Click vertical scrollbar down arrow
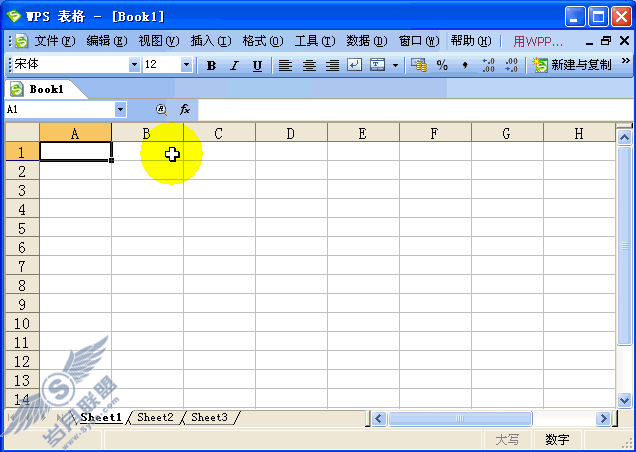The width and height of the screenshot is (636, 452). 624,400
